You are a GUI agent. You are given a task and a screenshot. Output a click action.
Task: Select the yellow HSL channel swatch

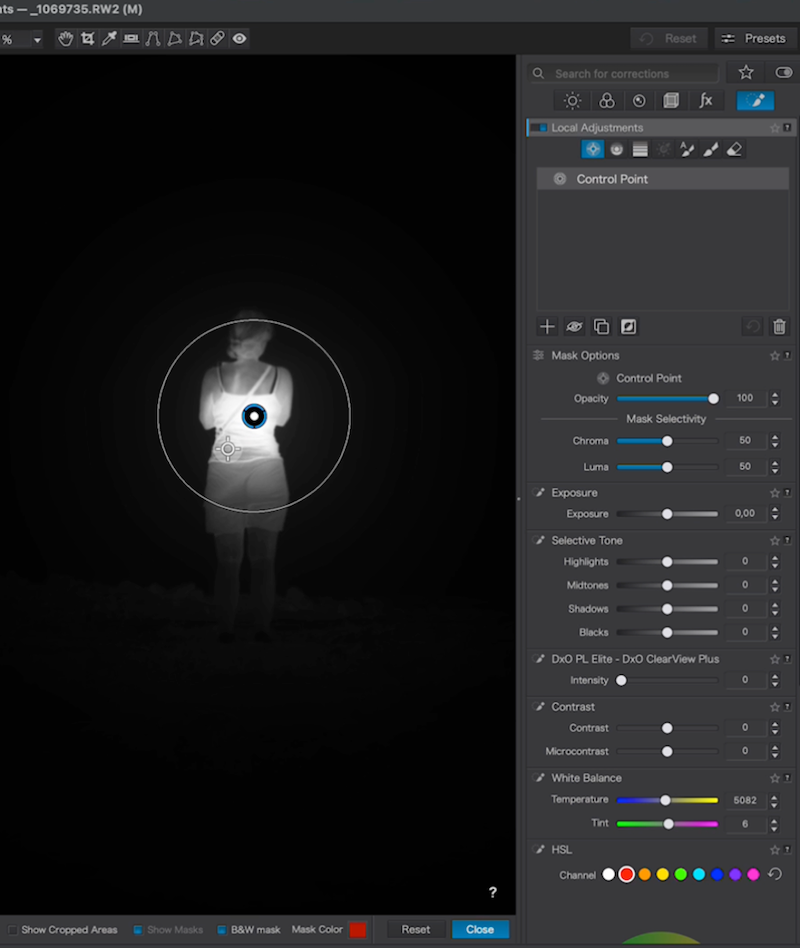click(x=663, y=874)
